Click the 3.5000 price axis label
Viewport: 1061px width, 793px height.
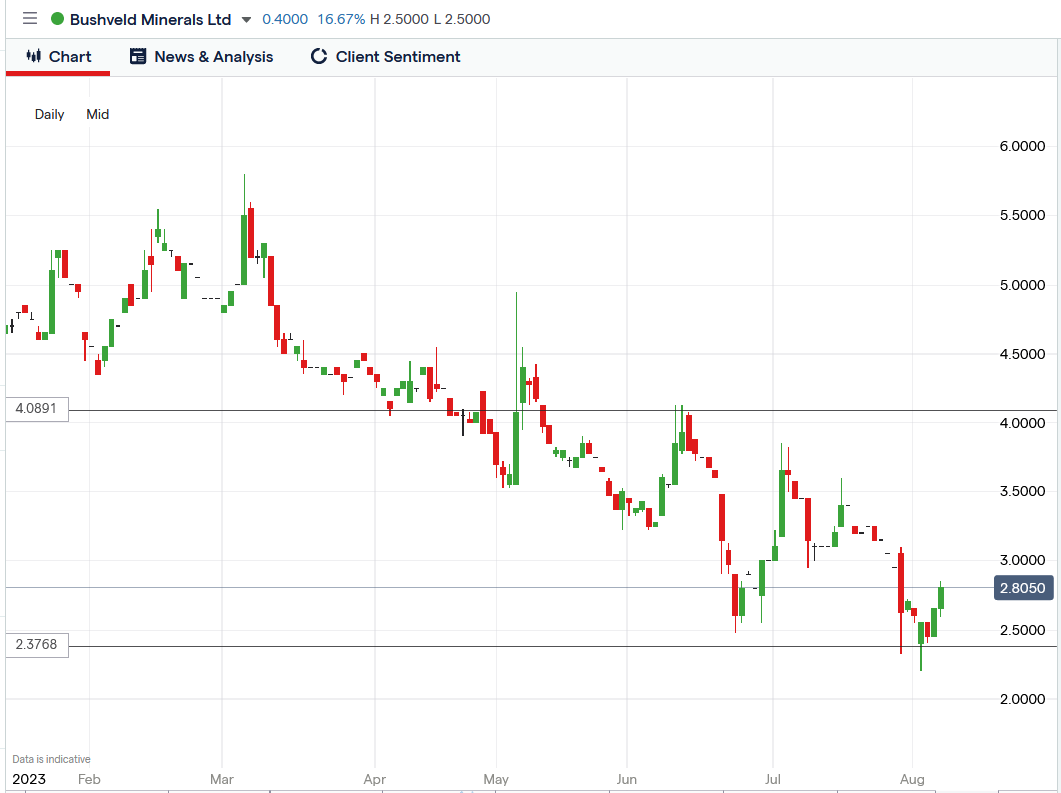pyautogui.click(x=1022, y=491)
